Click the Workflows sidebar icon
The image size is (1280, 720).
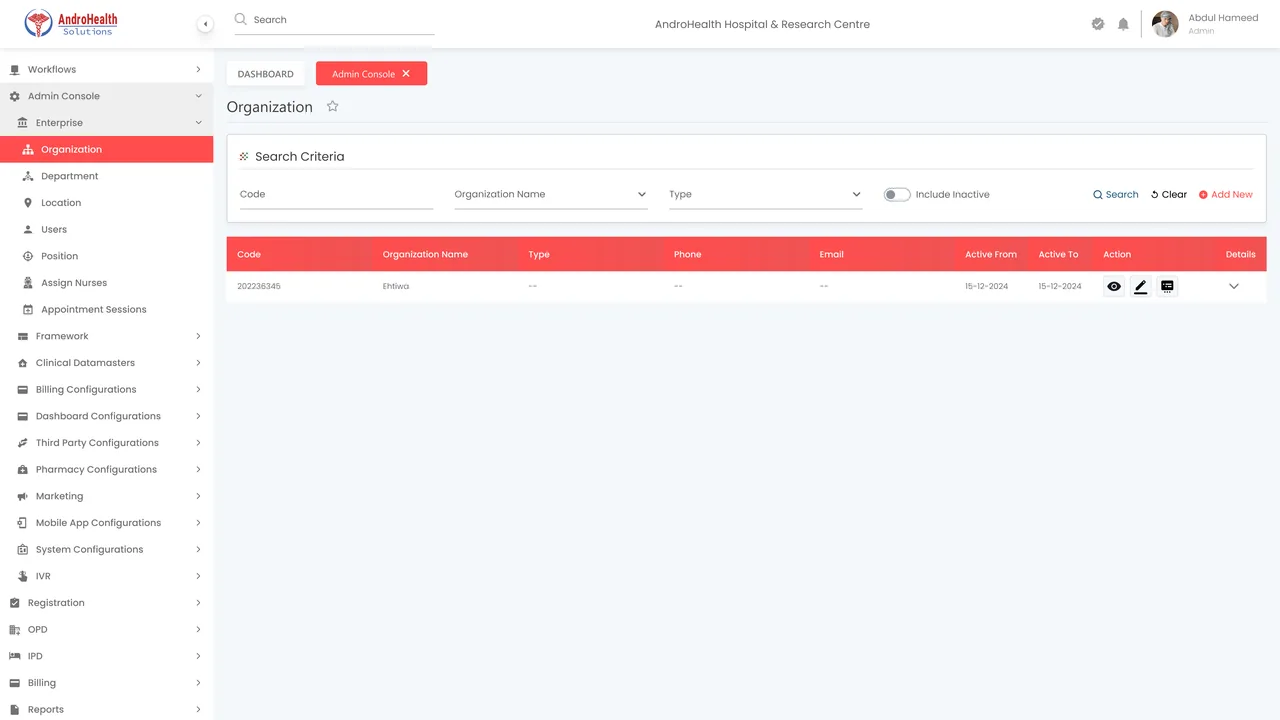pos(15,70)
